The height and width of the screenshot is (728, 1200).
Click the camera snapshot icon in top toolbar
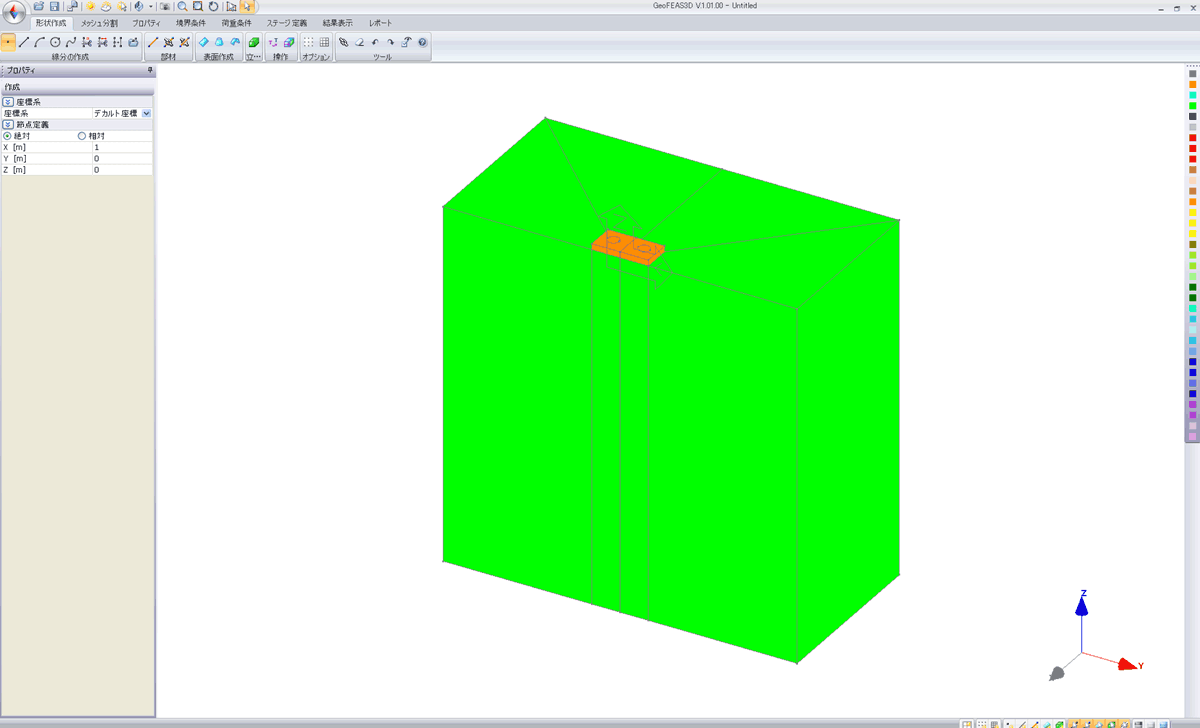[x=165, y=6]
